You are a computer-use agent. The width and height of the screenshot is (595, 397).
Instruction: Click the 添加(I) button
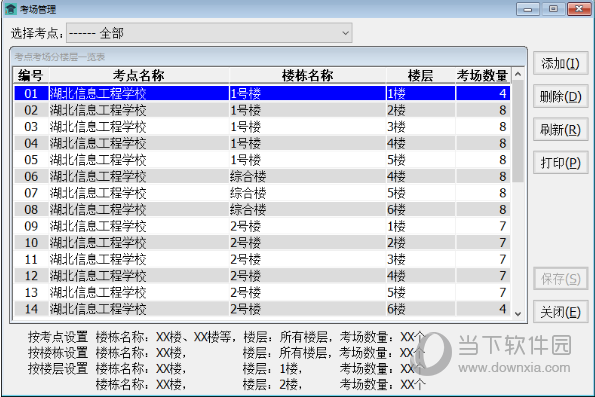[560, 63]
